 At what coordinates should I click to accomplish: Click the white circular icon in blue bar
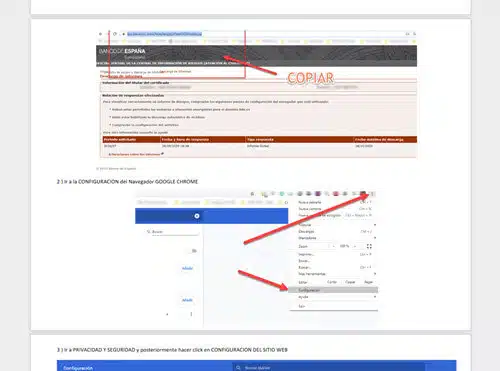click(197, 216)
